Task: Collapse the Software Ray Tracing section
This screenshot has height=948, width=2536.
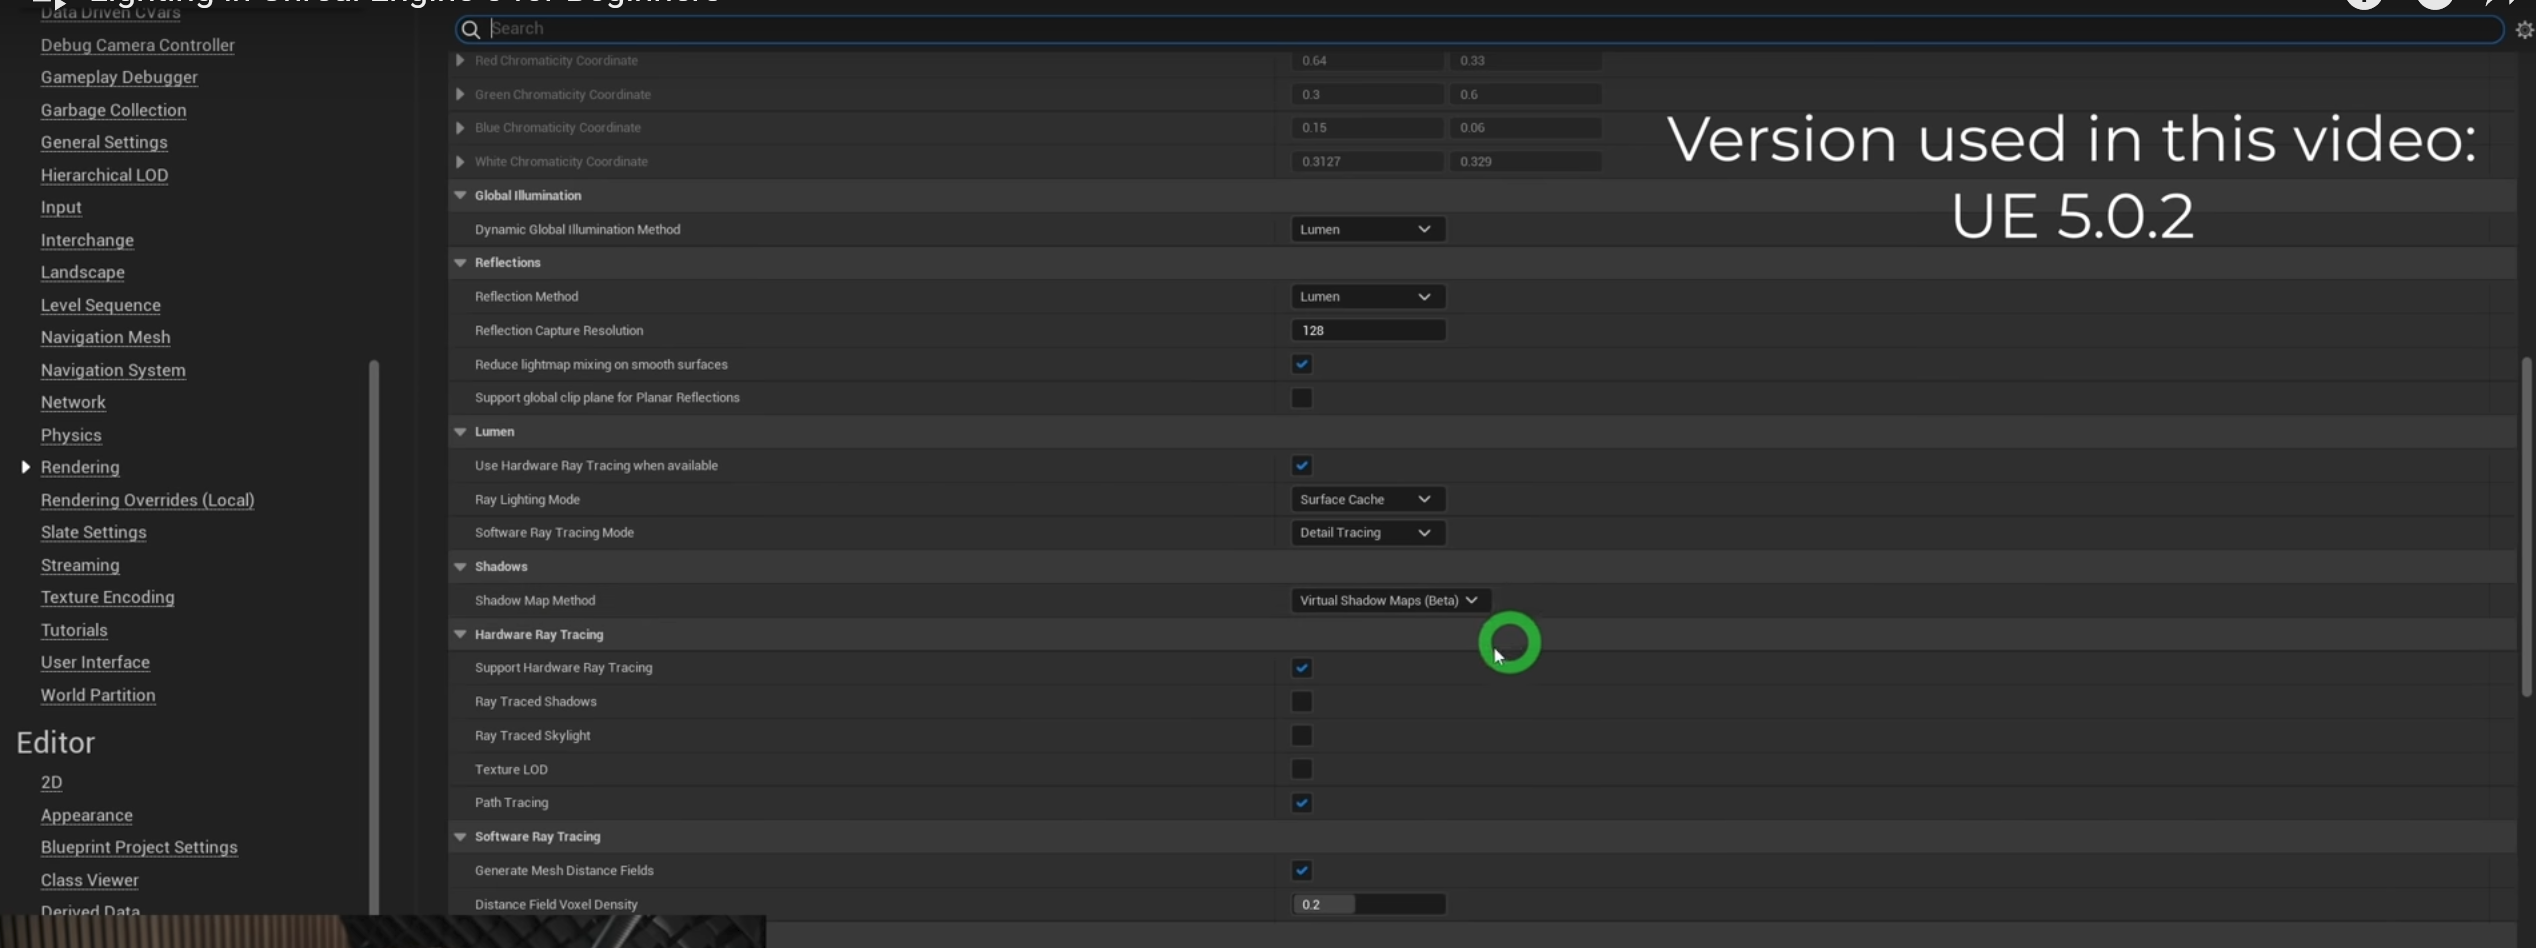Action: point(460,836)
